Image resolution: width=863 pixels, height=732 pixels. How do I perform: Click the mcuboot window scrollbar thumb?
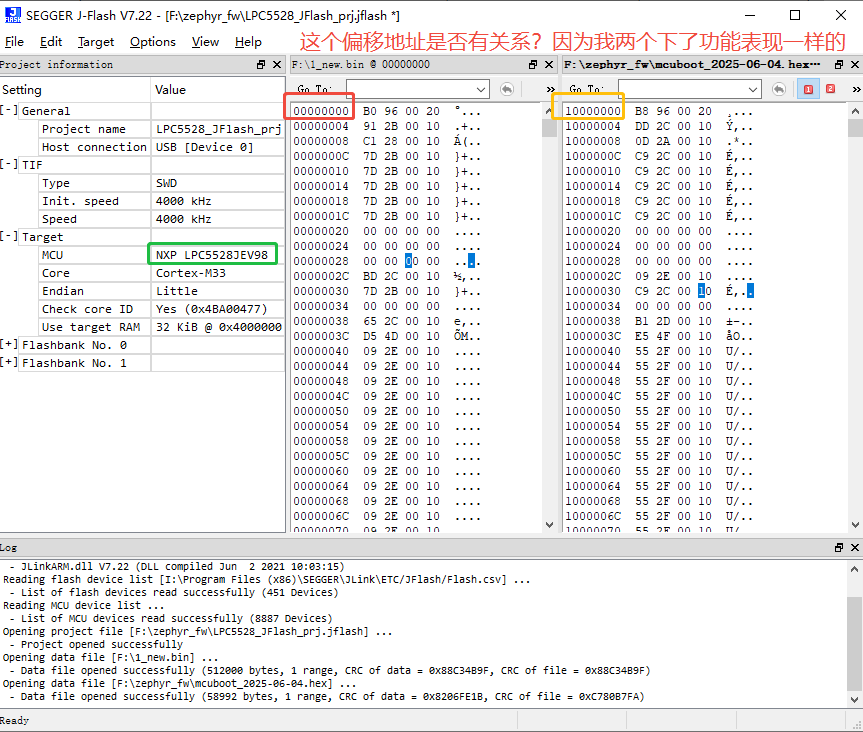click(x=855, y=128)
